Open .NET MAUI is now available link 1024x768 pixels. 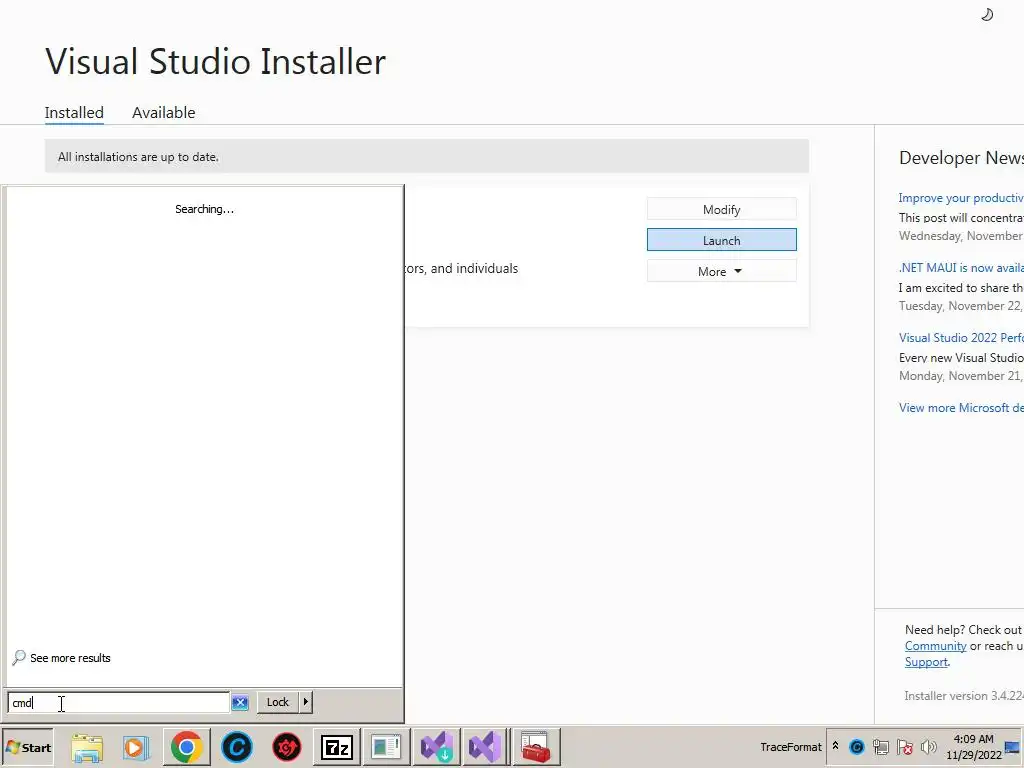pos(961,268)
